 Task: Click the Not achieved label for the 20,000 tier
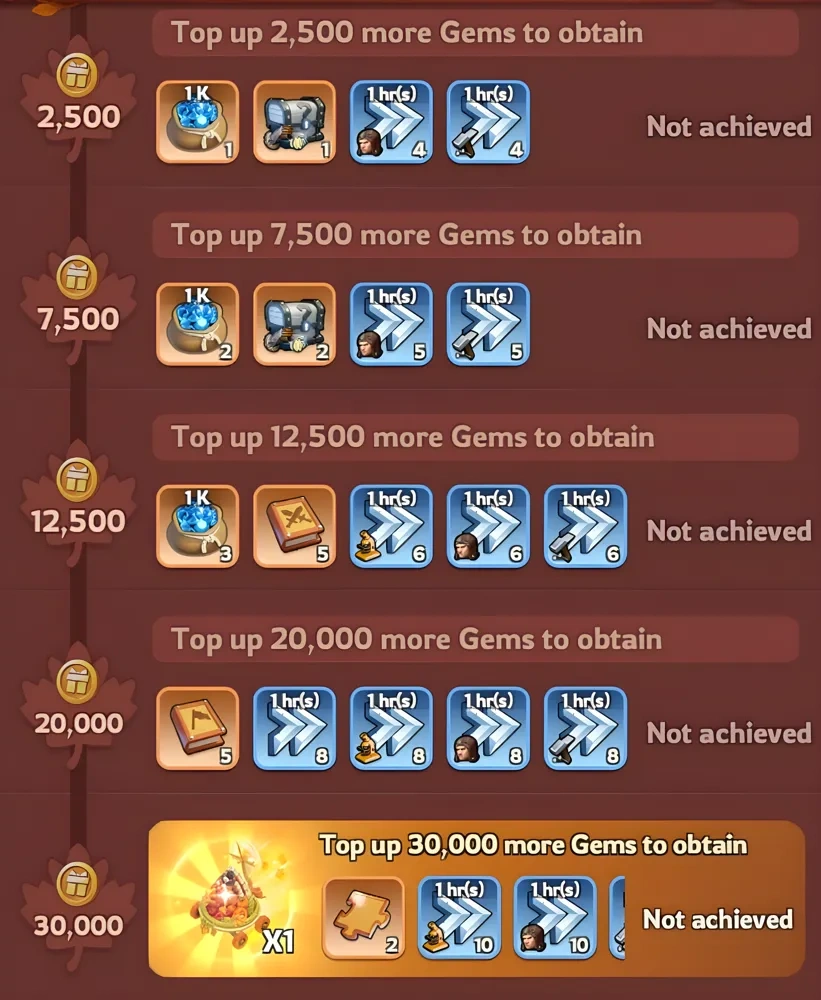point(729,733)
